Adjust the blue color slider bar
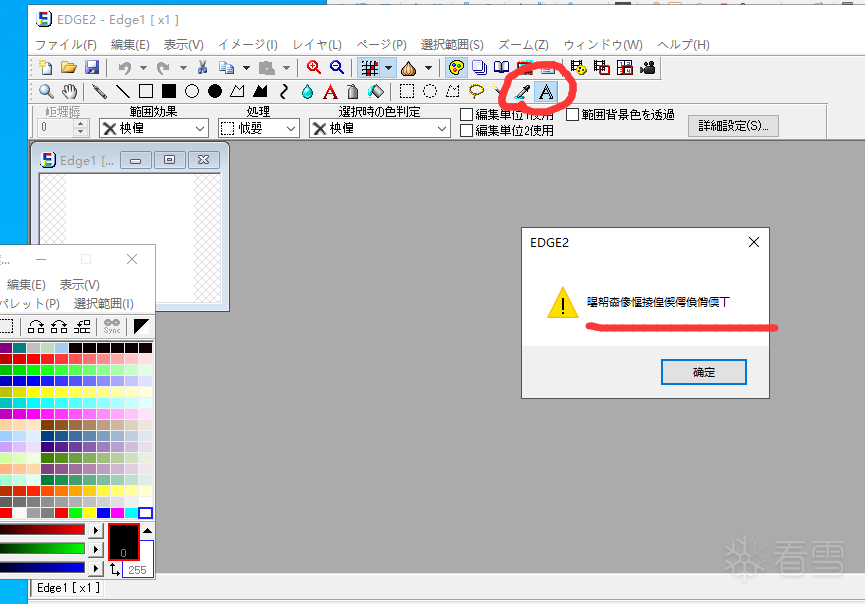The height and width of the screenshot is (604, 865). coord(42,568)
